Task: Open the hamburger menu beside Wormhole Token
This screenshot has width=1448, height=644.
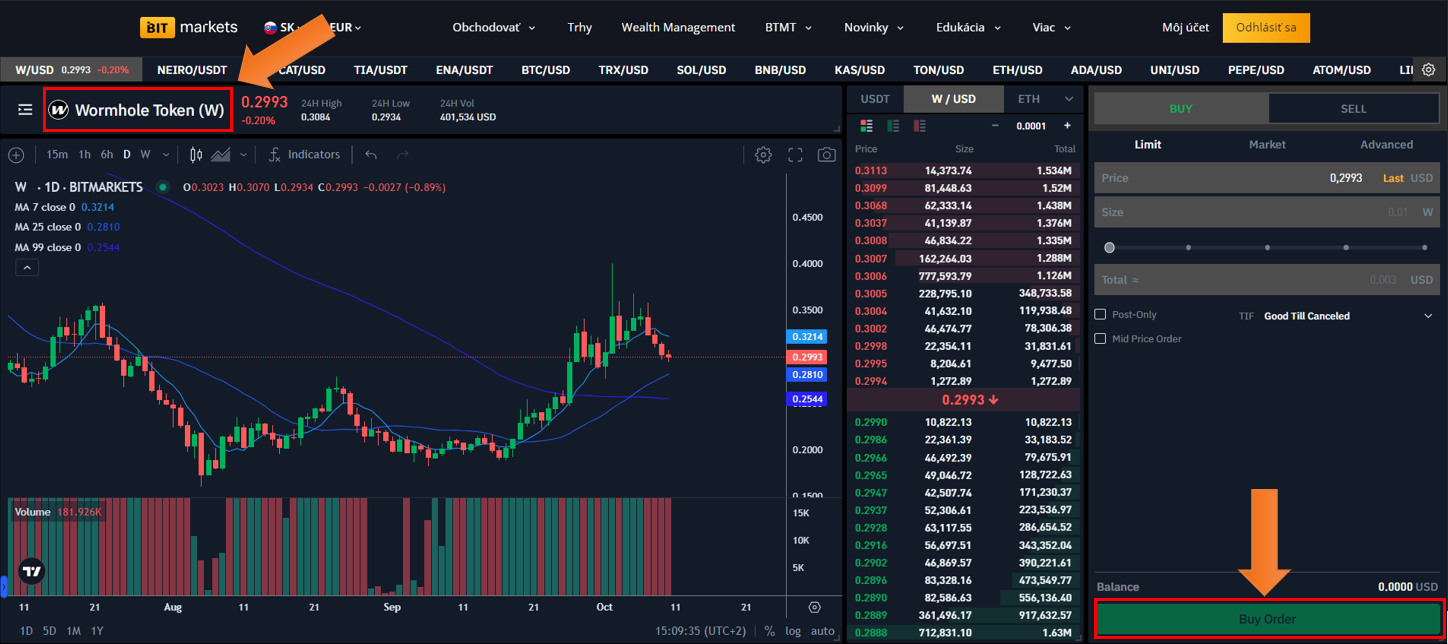Action: 25,110
